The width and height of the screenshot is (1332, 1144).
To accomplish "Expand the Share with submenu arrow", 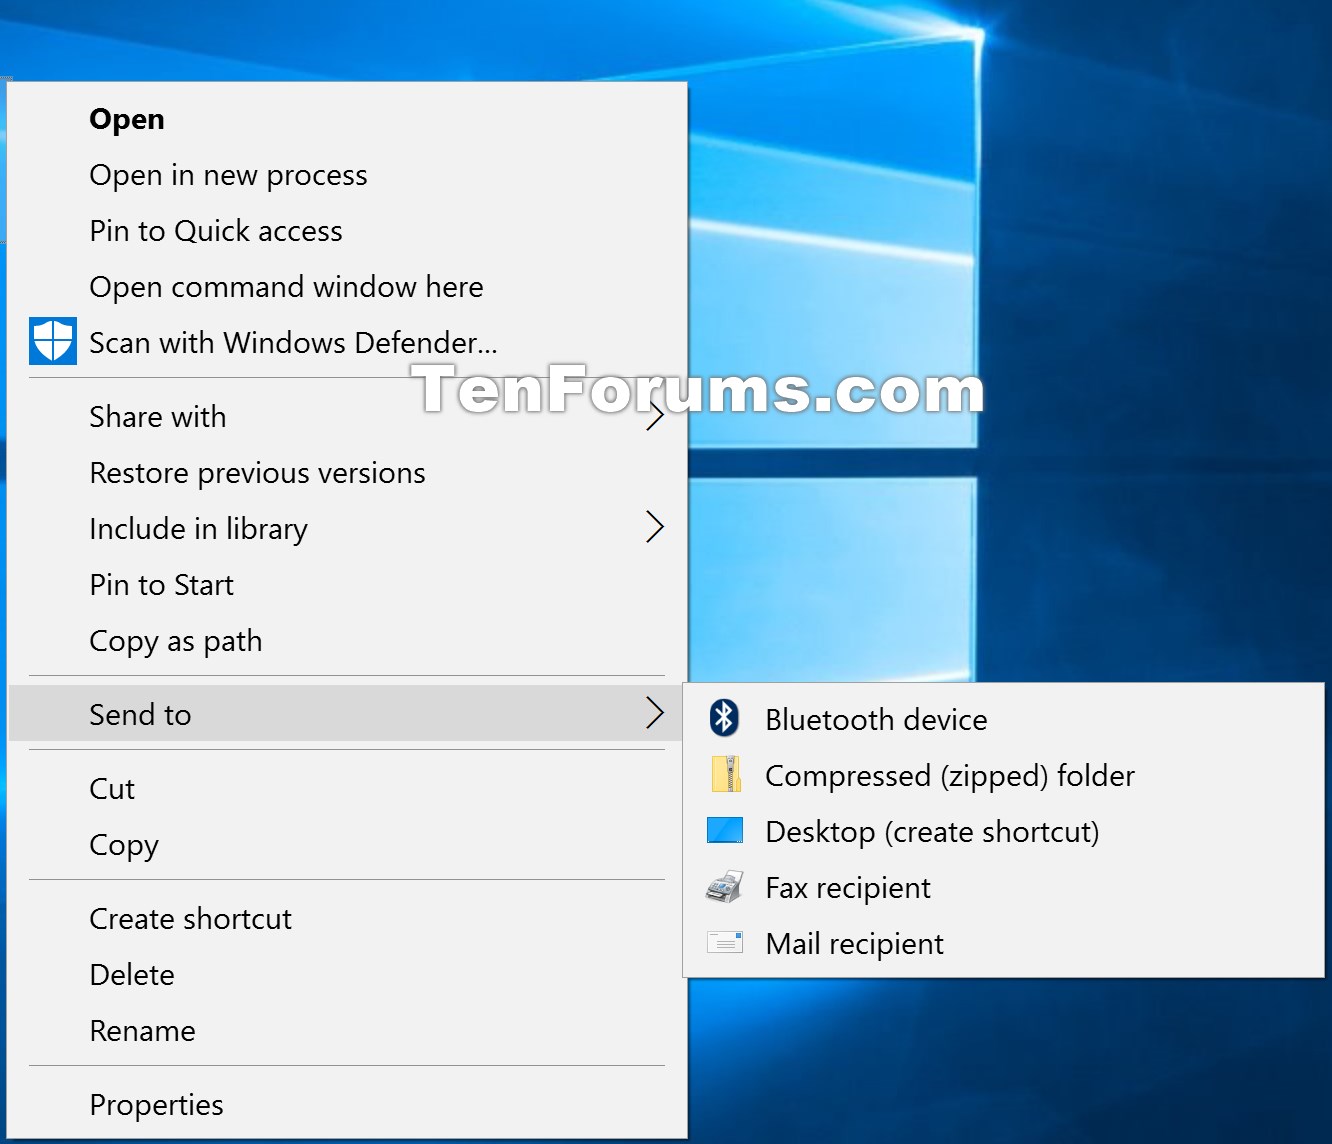I will pyautogui.click(x=655, y=416).
